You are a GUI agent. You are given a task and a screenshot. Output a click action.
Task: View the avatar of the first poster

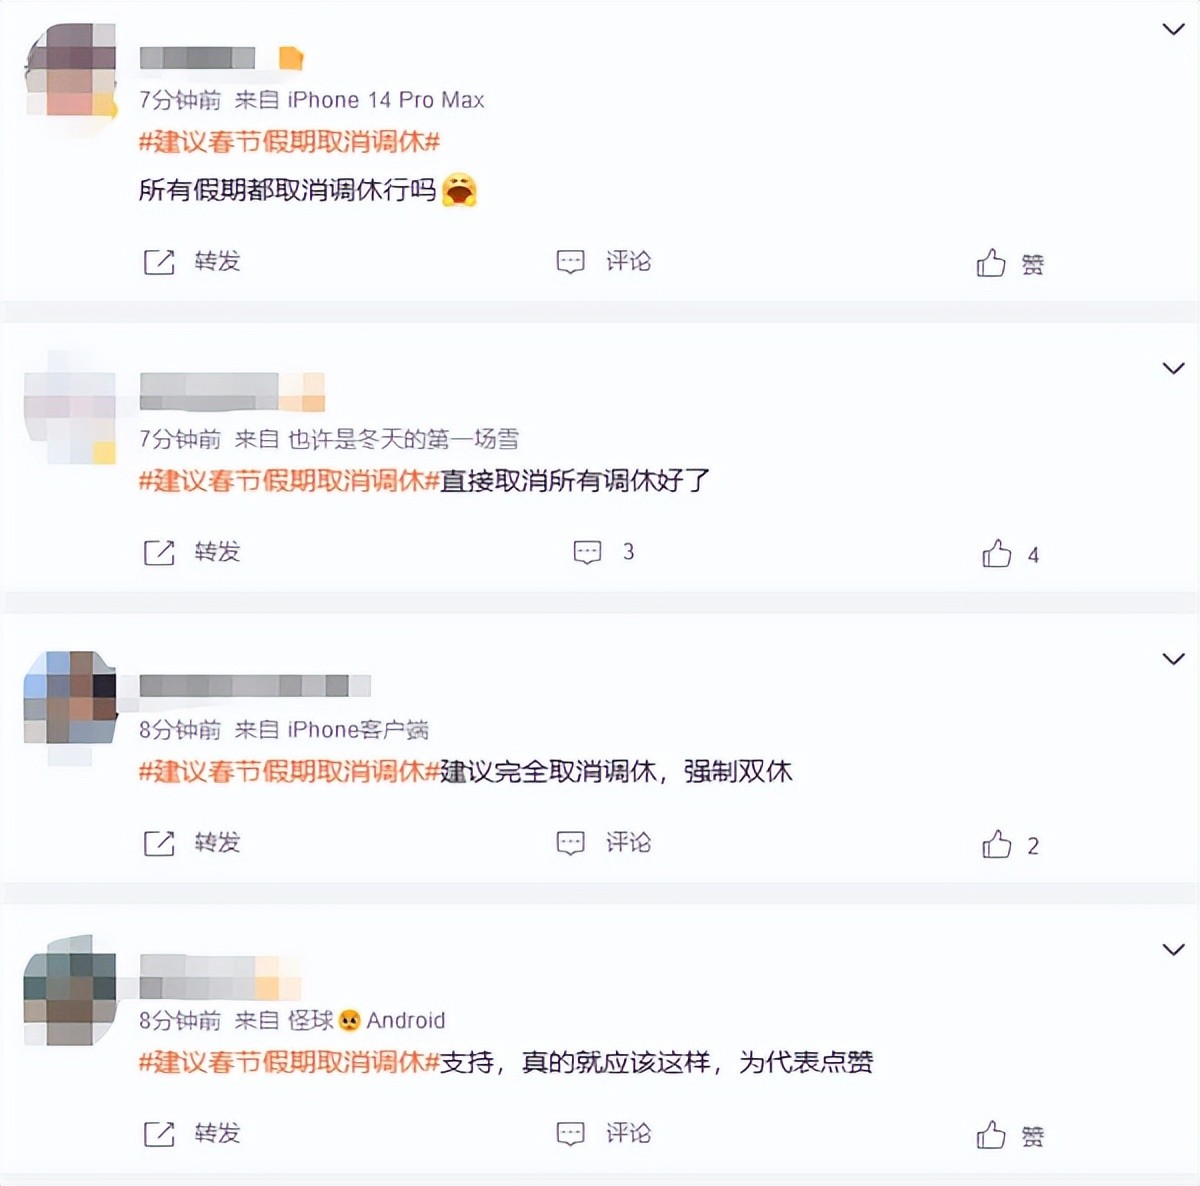pos(70,70)
